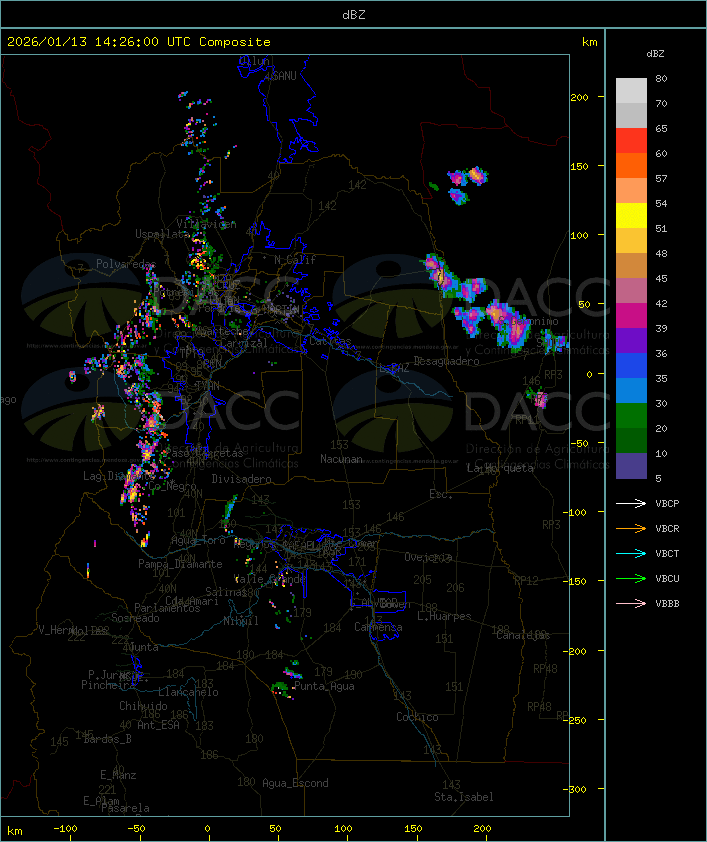Click the Polvaredas map label
The image size is (707, 842).
pos(126,264)
